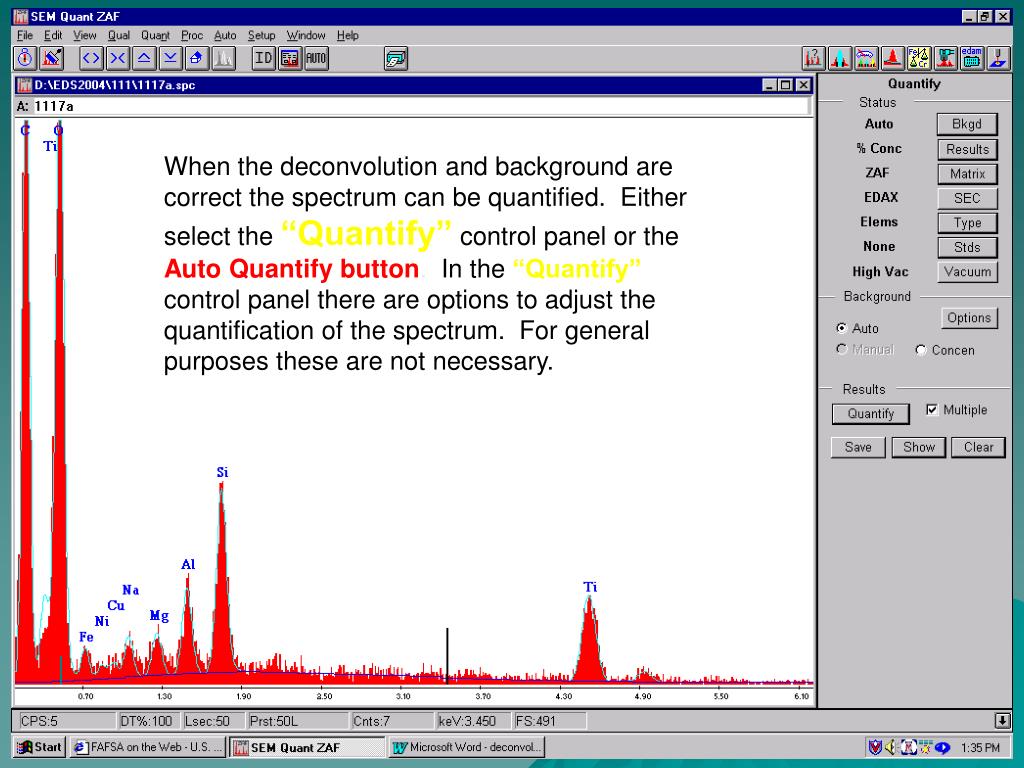
Task: Click the Bkgd button
Action: point(967,124)
